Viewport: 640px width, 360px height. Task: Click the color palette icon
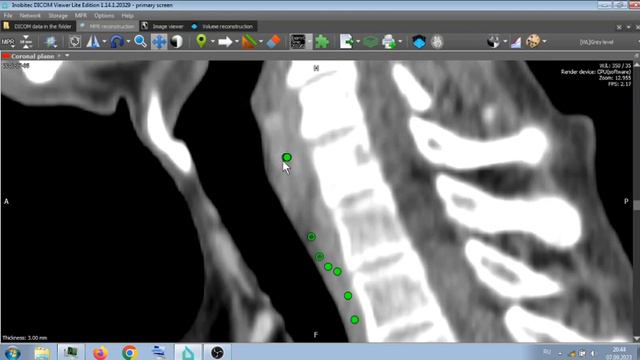533,42
